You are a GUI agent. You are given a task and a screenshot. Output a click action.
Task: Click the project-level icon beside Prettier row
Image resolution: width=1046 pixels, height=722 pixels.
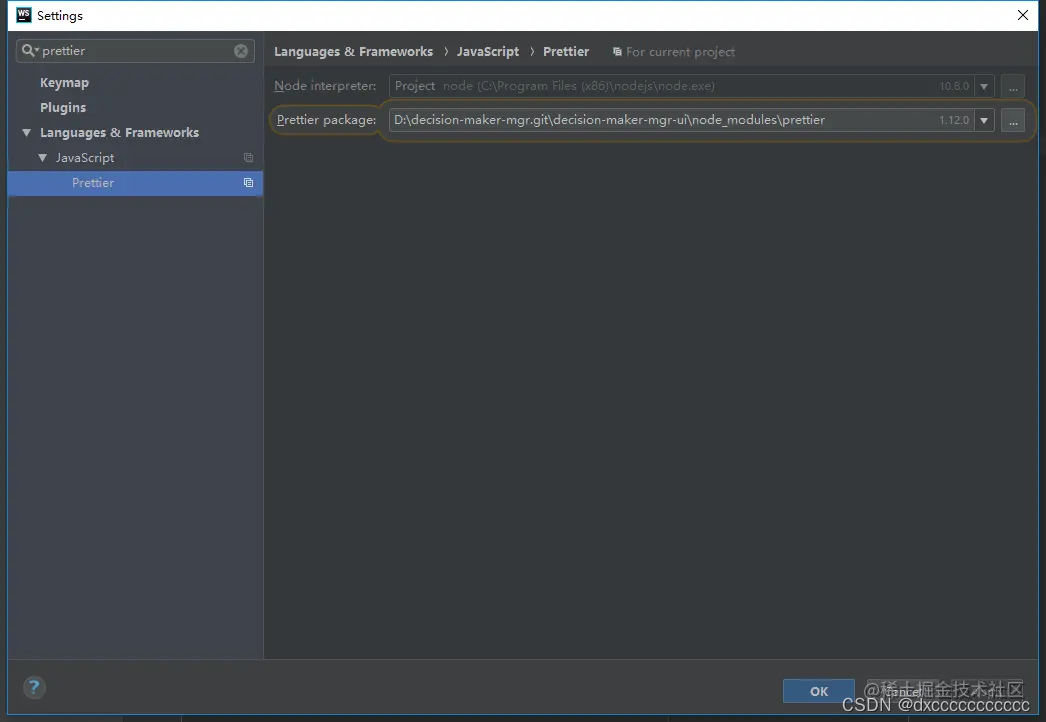tap(248, 183)
